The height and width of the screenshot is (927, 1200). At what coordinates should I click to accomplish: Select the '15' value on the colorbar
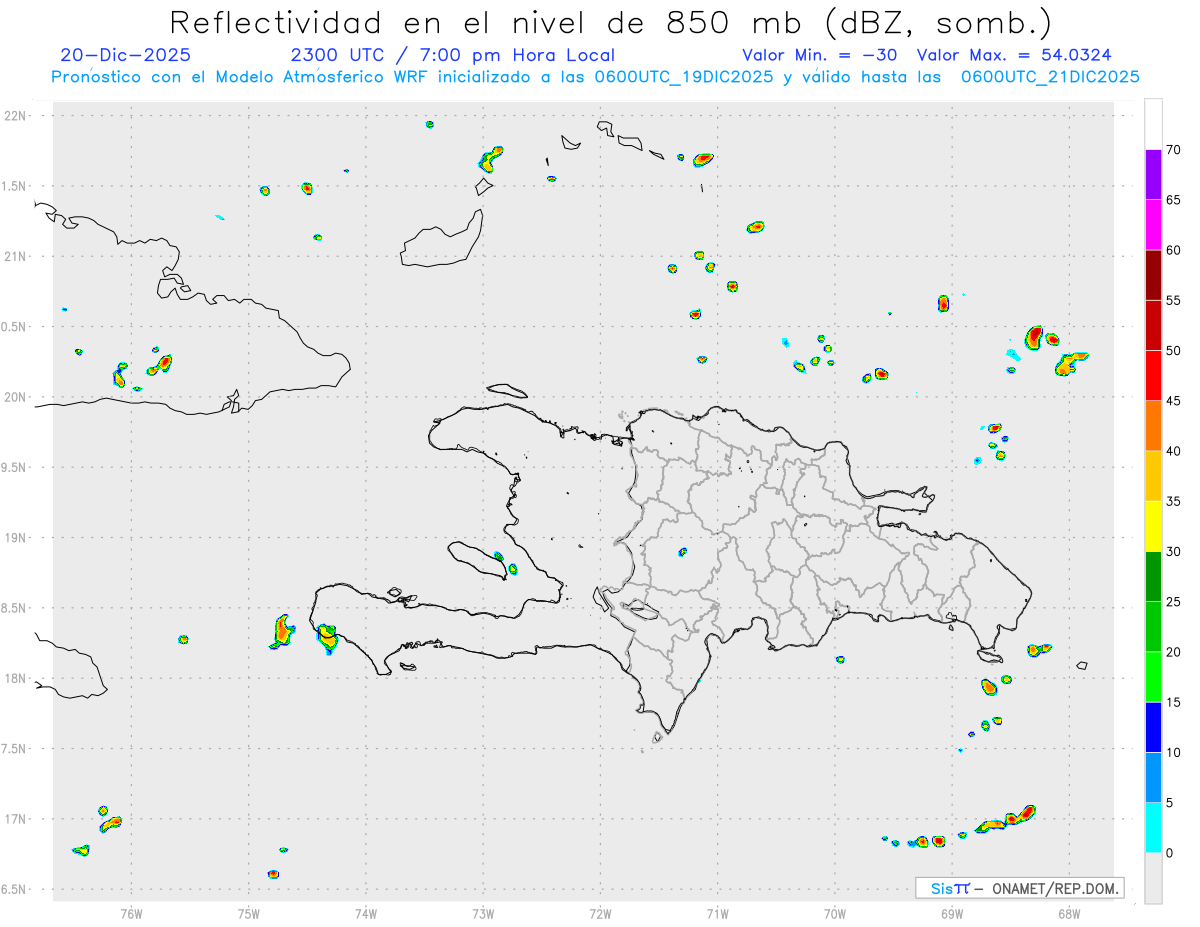coord(1173,702)
